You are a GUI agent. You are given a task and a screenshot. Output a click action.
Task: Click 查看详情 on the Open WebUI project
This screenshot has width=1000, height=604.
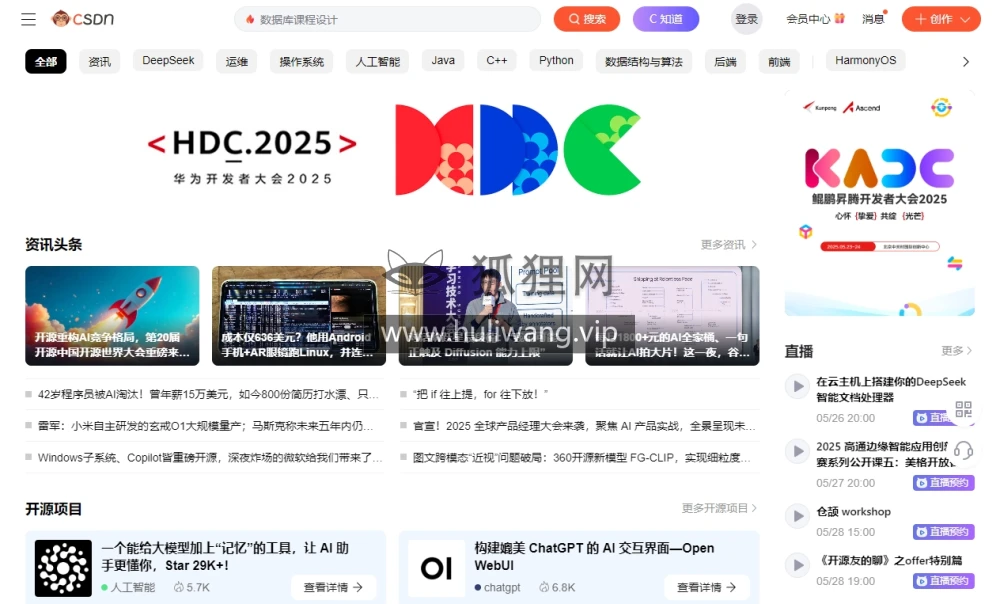(707, 587)
